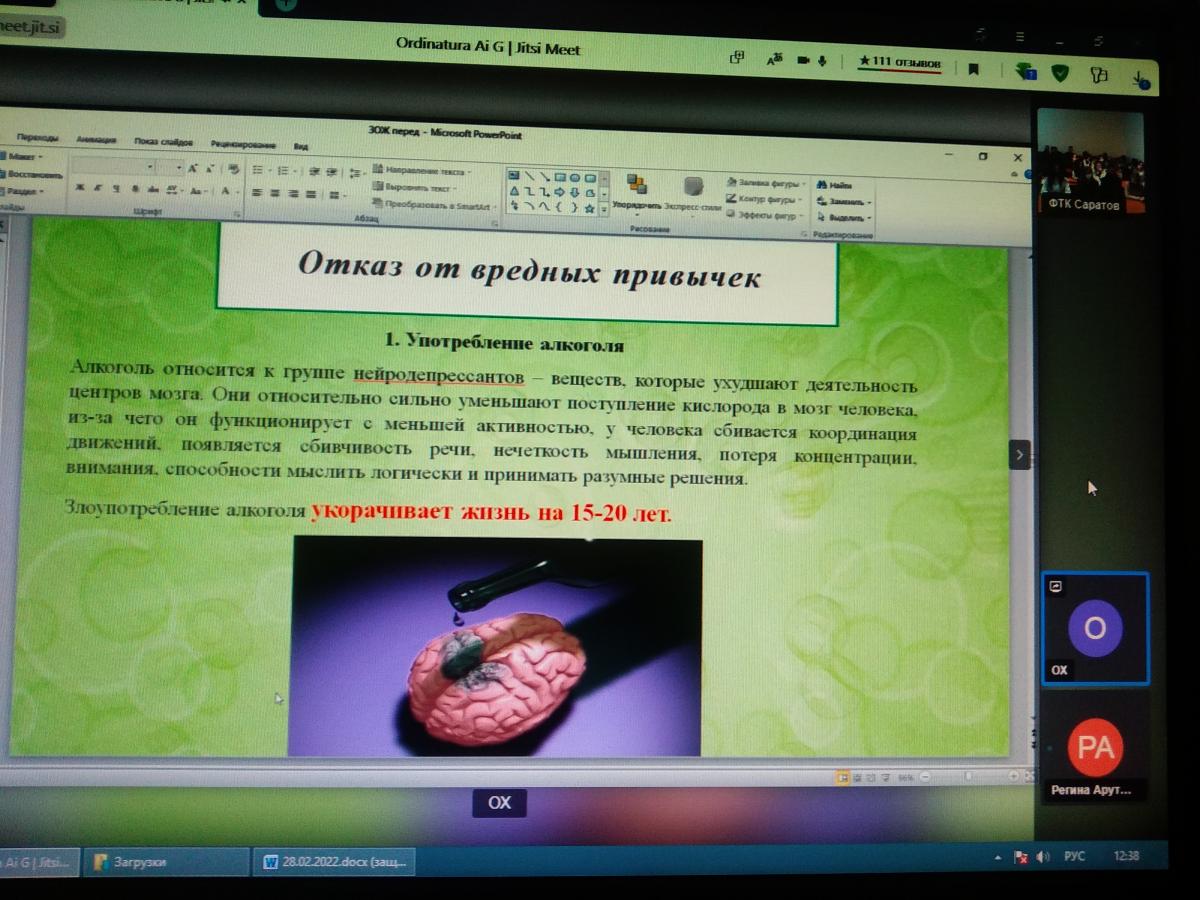Expand the shapes gallery more button
This screenshot has width=1200, height=900.
[604, 210]
